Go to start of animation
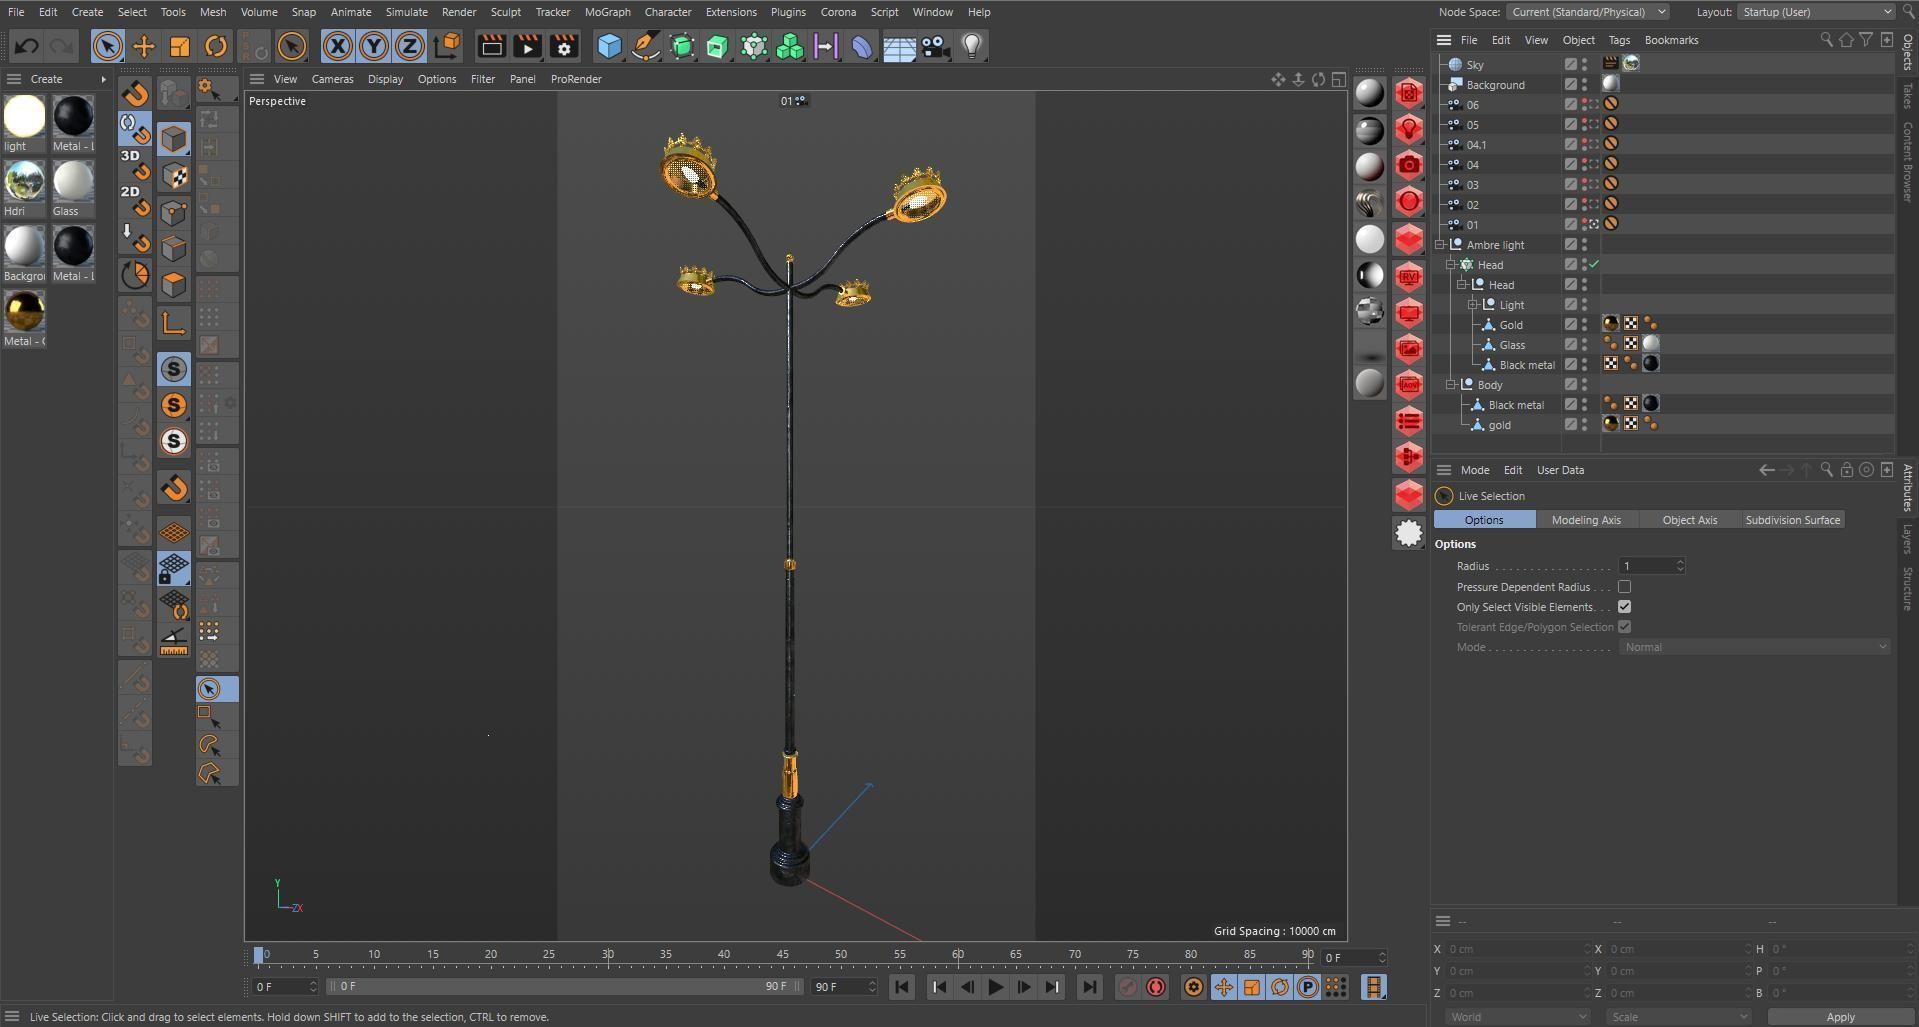Screen dimensions: 1919x1027 (x=901, y=987)
